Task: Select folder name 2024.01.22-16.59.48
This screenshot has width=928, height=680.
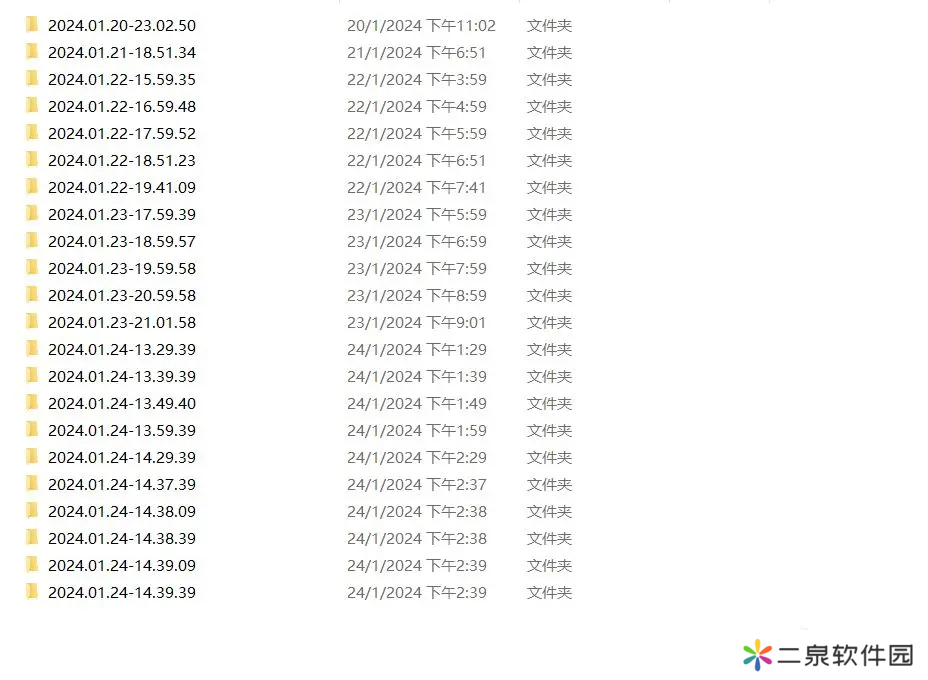Action: tap(122, 107)
